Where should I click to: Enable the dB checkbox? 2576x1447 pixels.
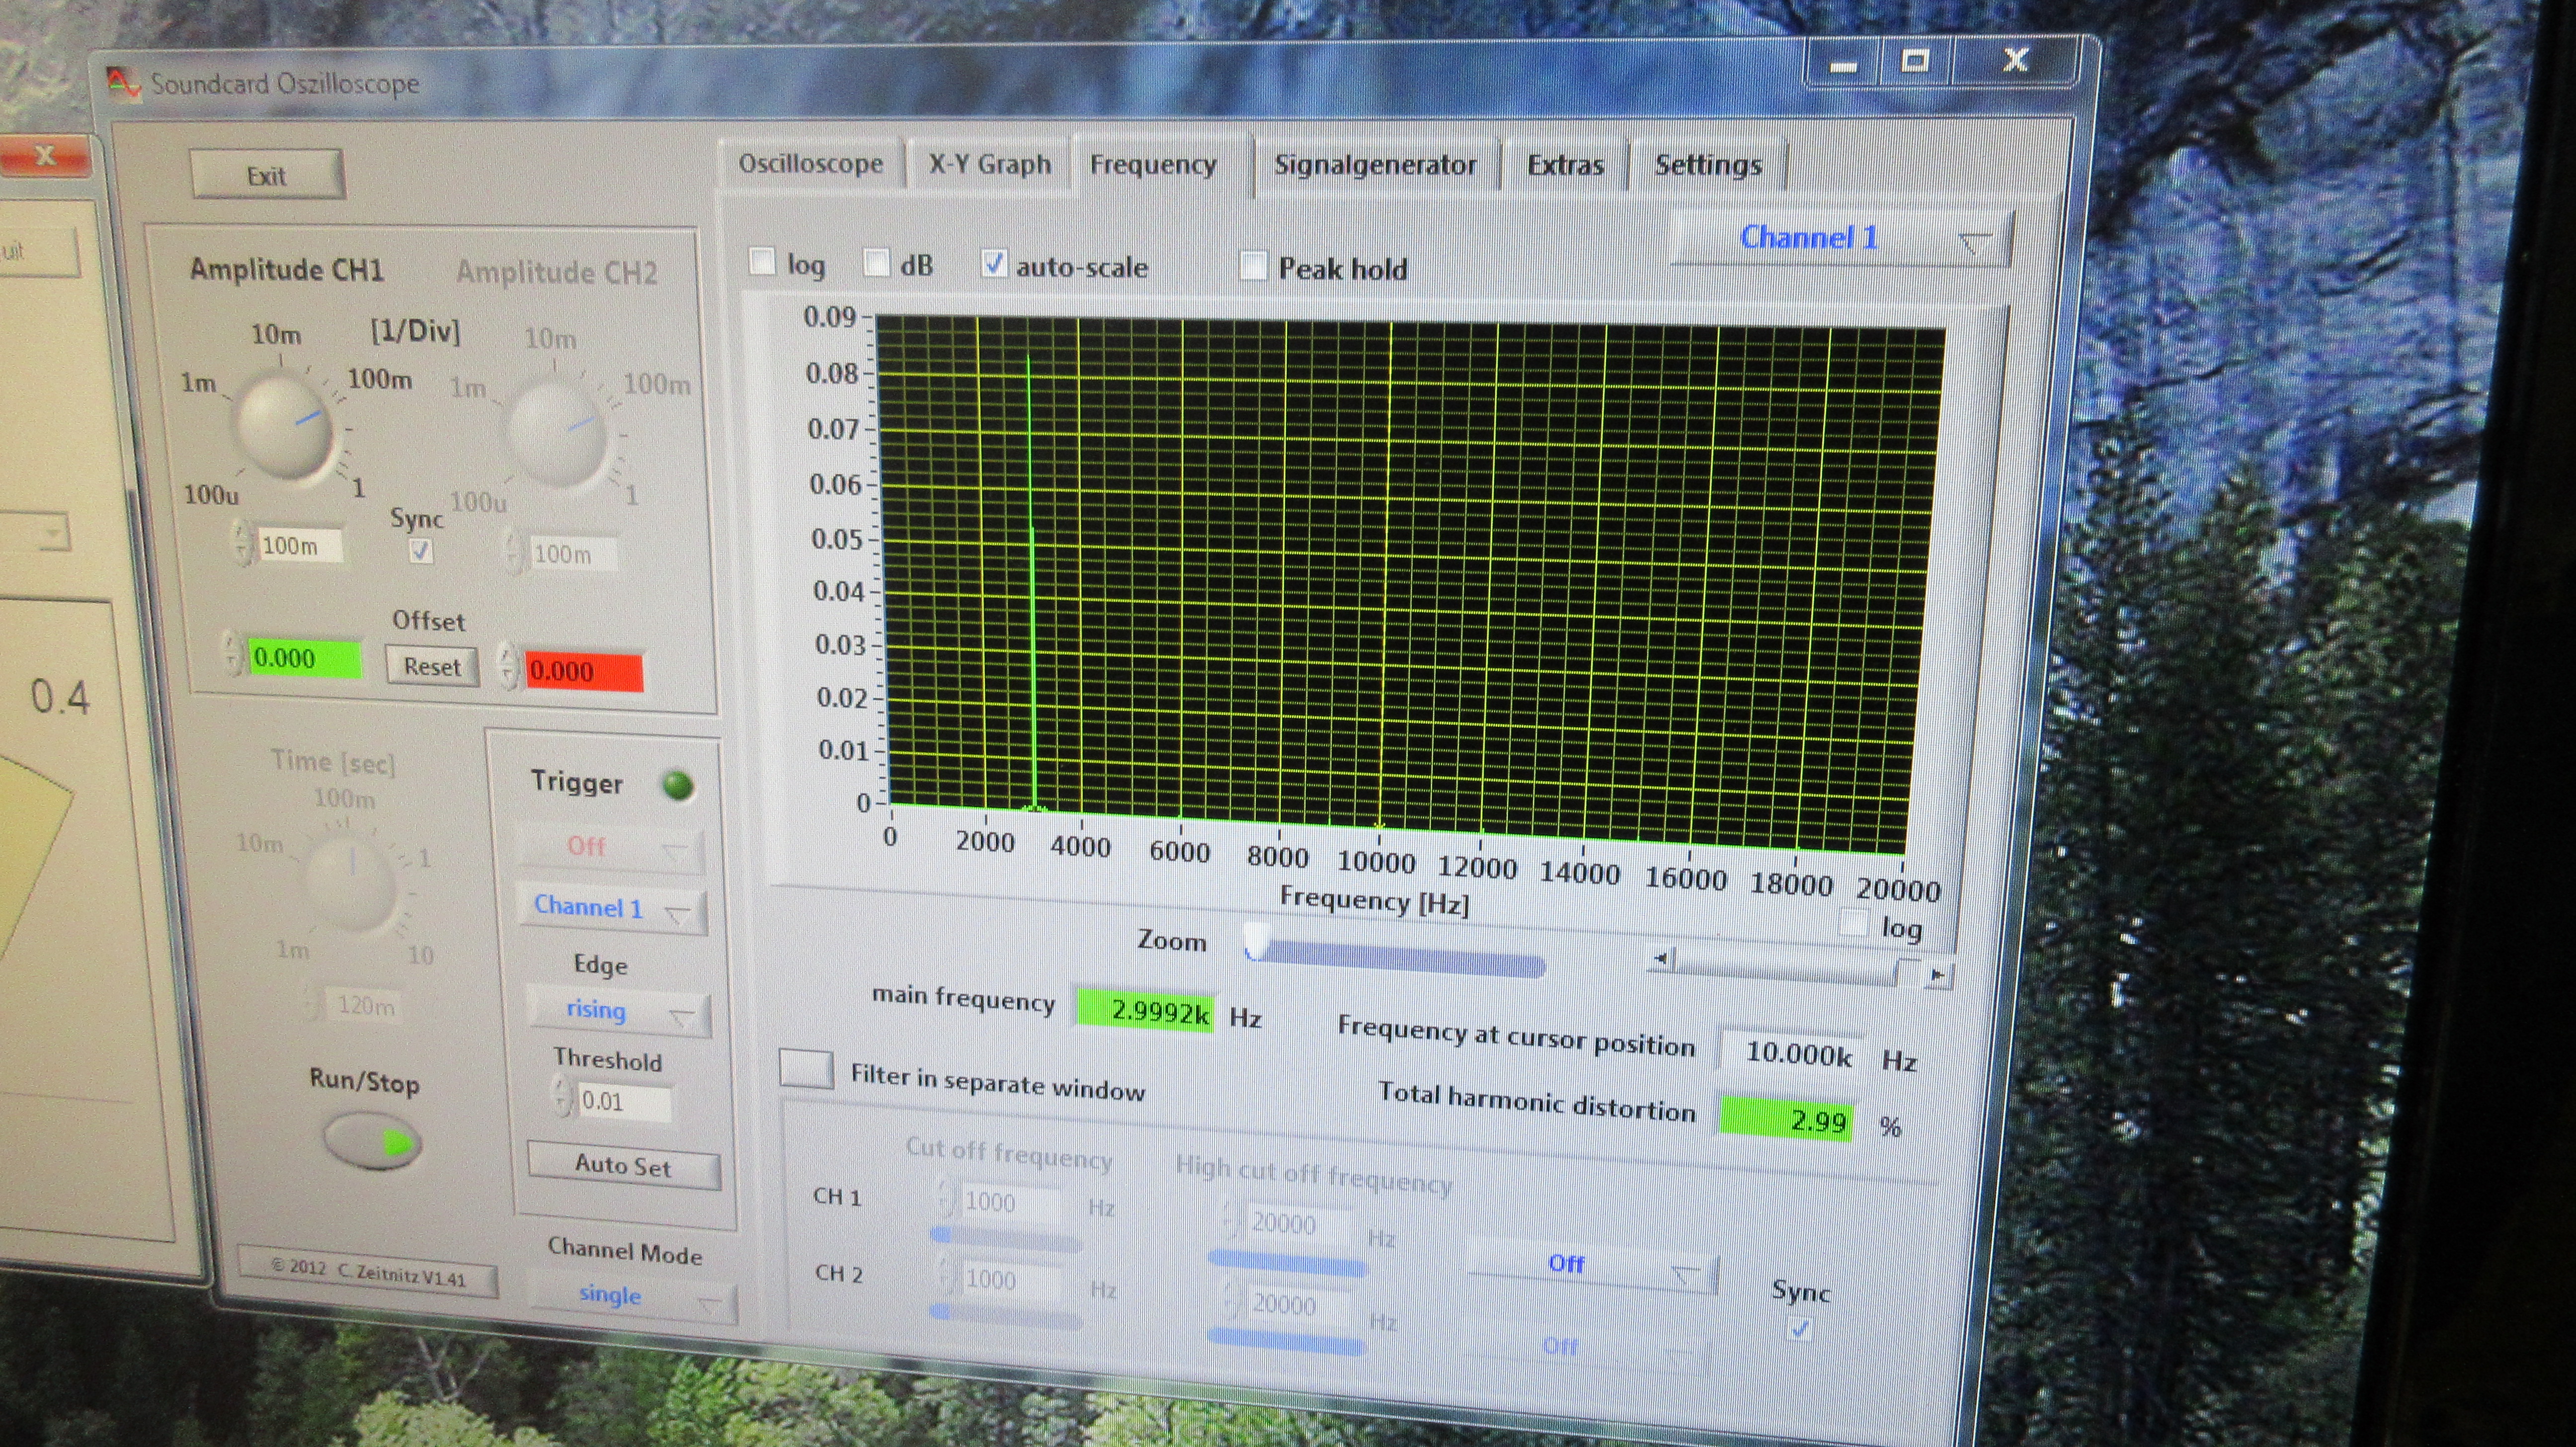click(x=876, y=263)
